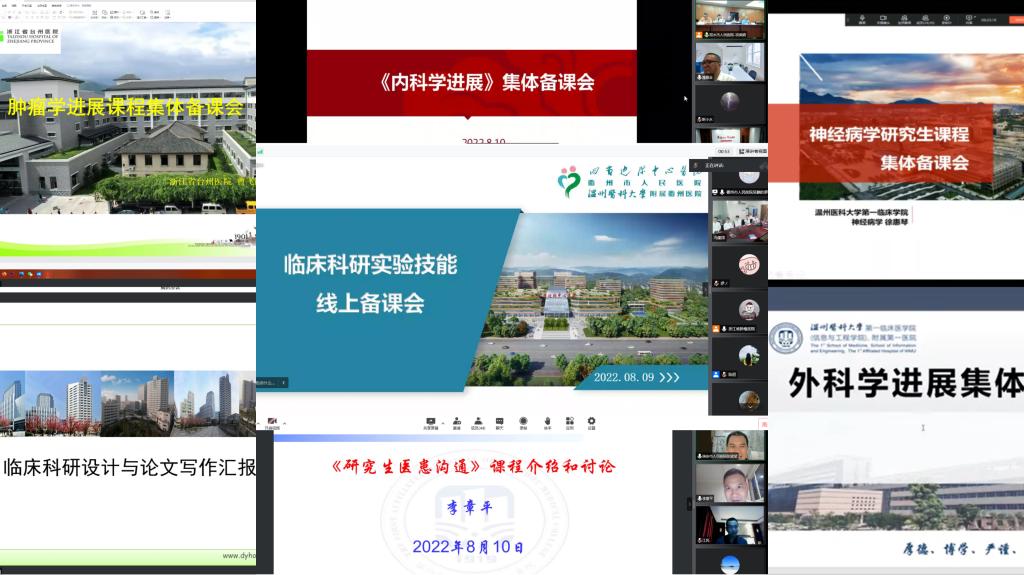Click the 外科学进展集体 slide title
The image size is (1024, 575).
905,383
